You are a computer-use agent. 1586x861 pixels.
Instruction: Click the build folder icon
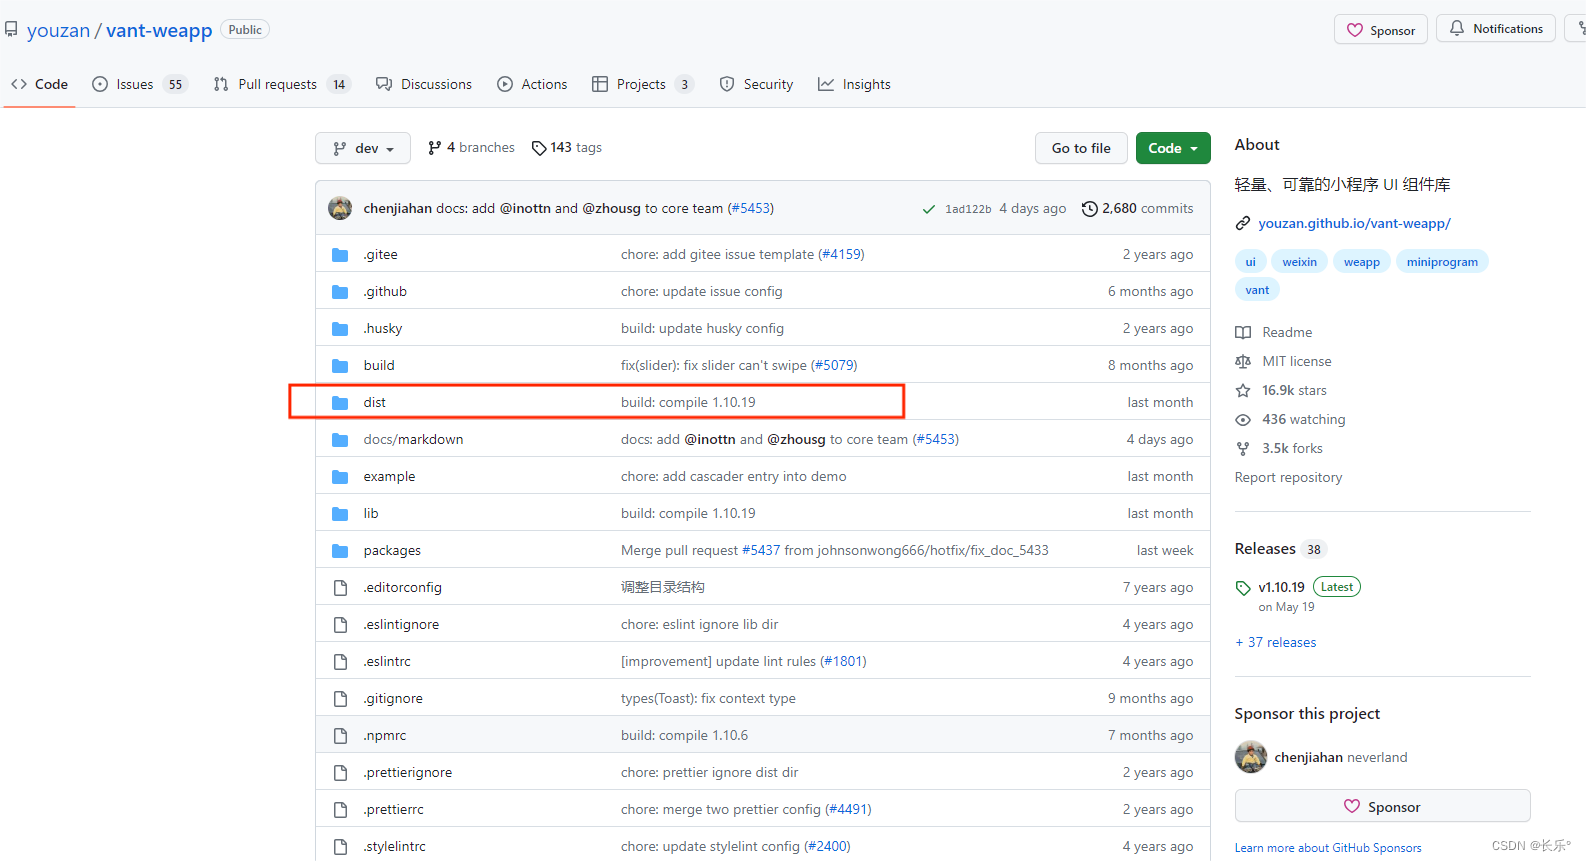pyautogui.click(x=340, y=366)
